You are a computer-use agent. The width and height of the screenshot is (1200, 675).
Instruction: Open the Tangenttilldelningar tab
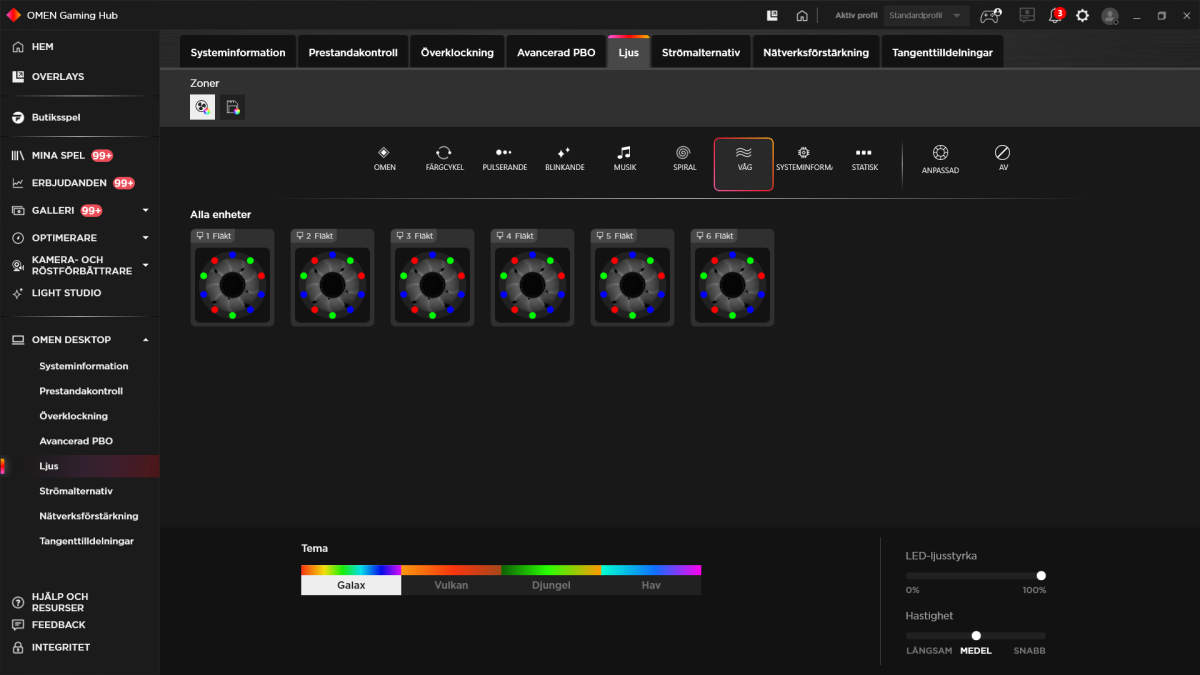[942, 51]
